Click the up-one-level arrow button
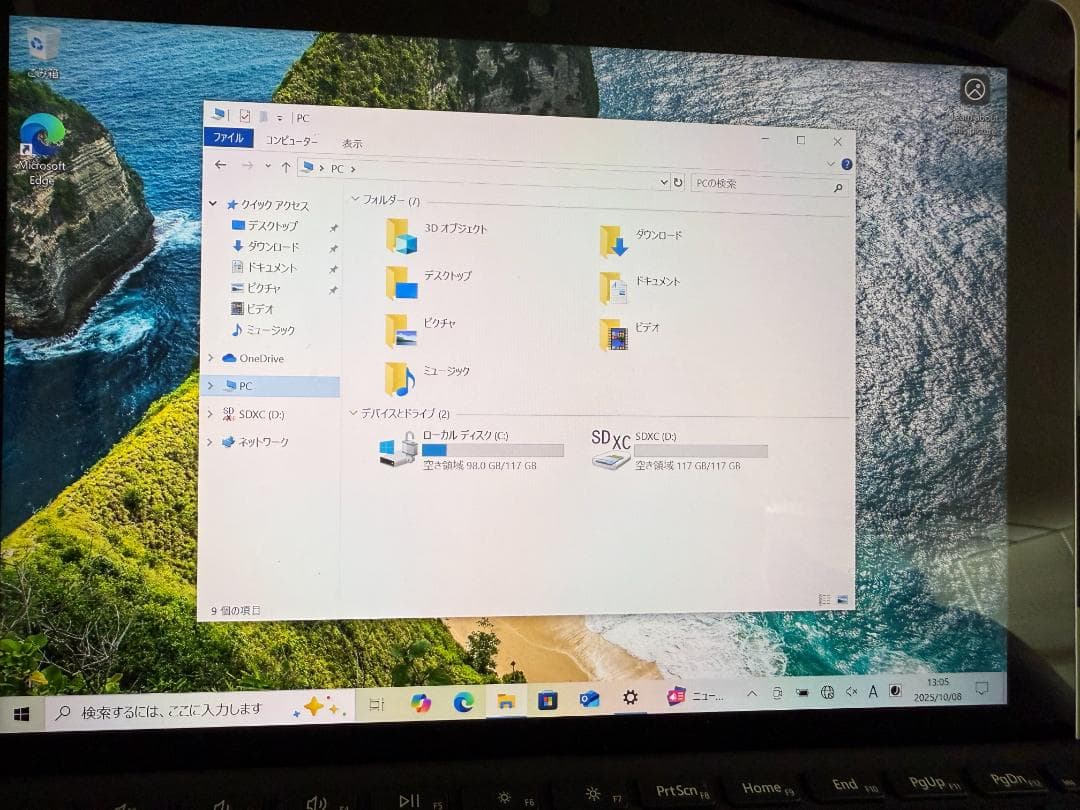Viewport: 1080px width, 810px height. pos(286,167)
